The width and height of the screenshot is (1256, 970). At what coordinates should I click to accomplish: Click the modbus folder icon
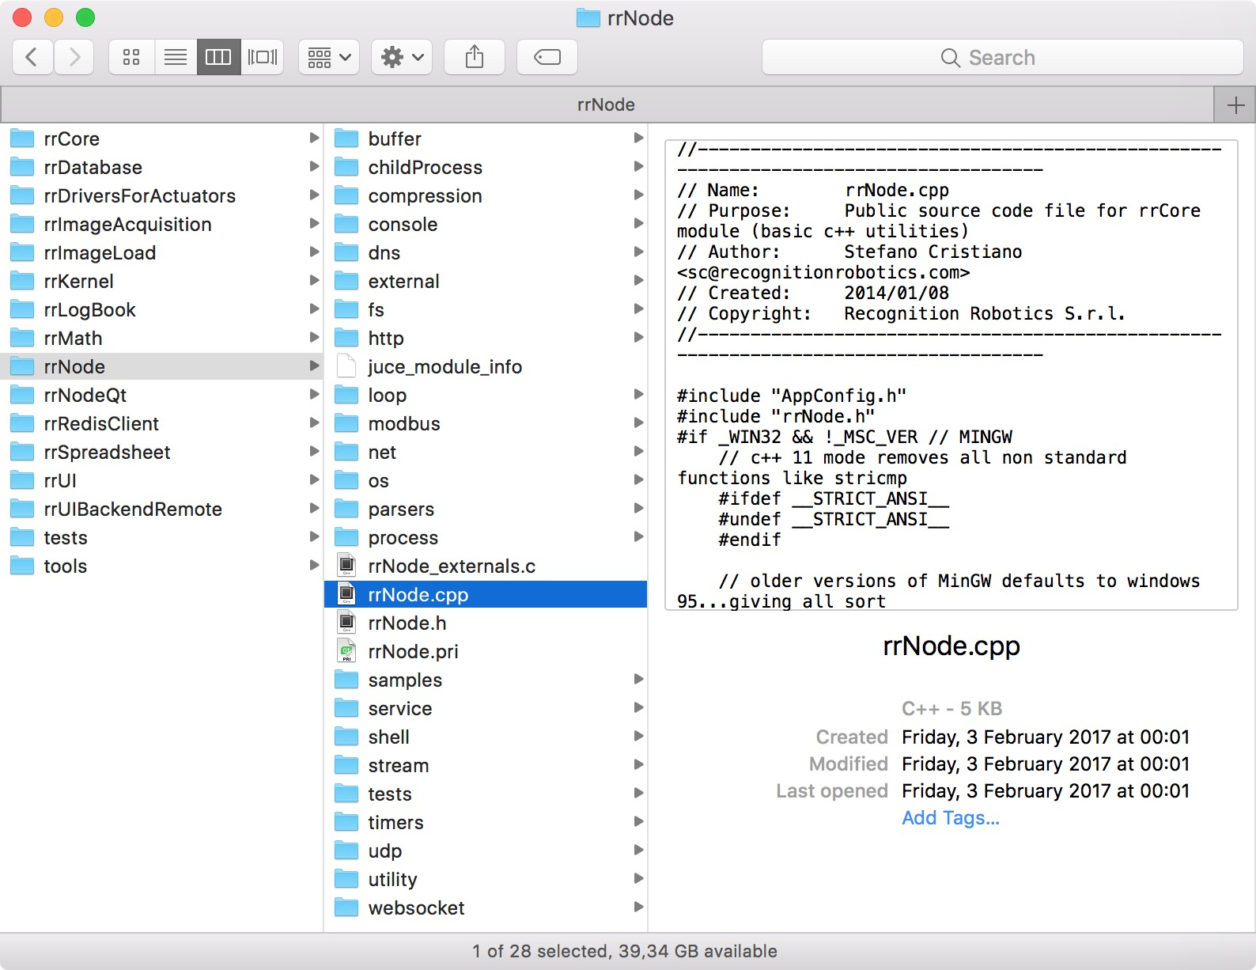point(346,423)
